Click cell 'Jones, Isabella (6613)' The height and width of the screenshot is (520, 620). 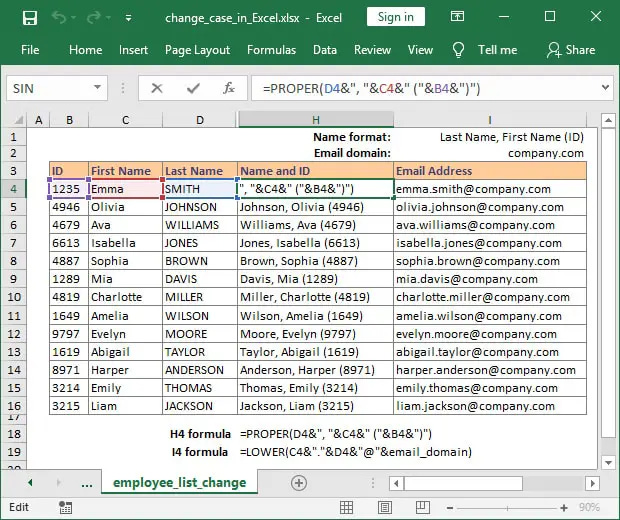coord(316,243)
